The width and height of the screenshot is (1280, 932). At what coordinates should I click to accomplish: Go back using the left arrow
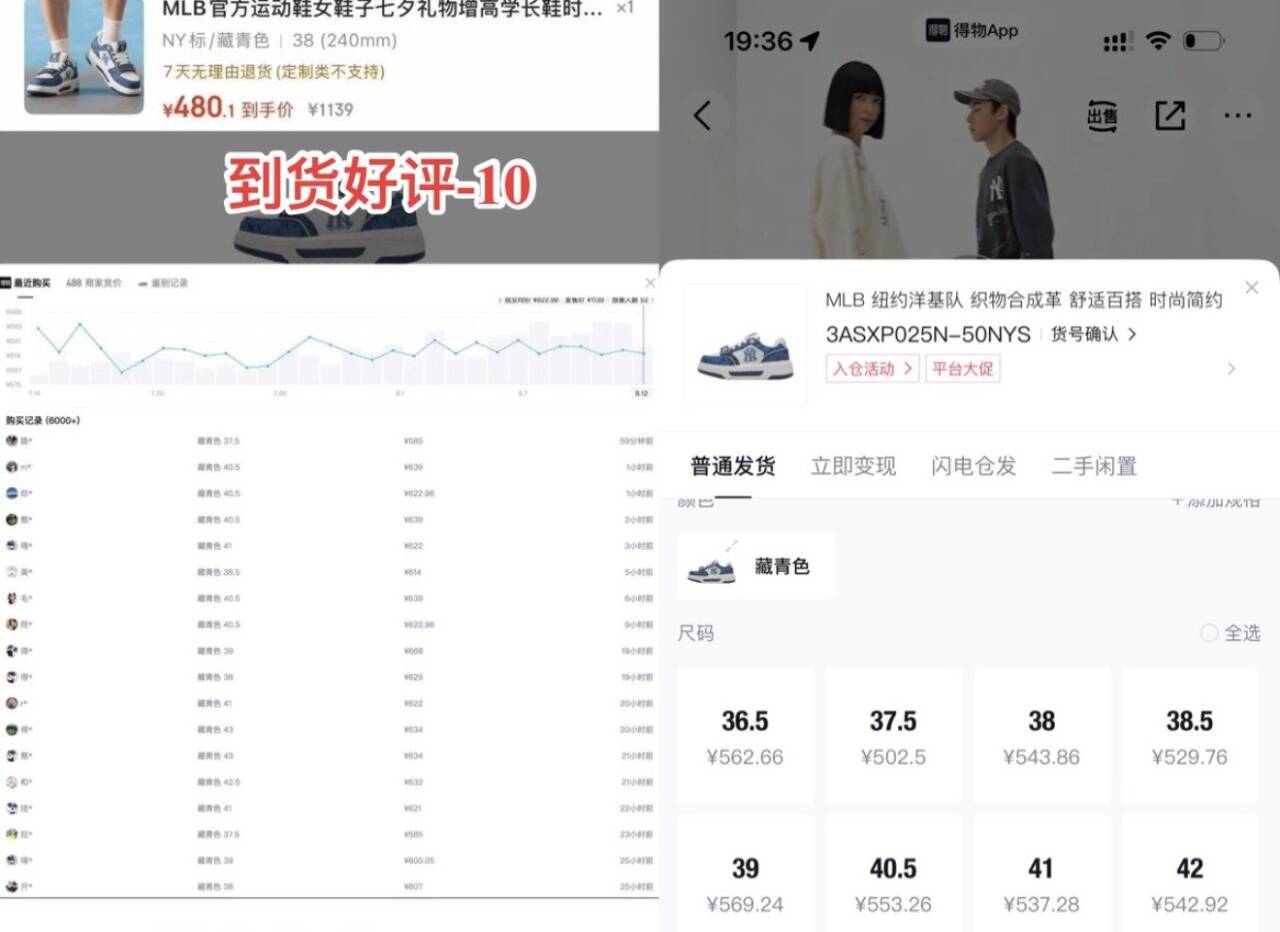[x=702, y=115]
